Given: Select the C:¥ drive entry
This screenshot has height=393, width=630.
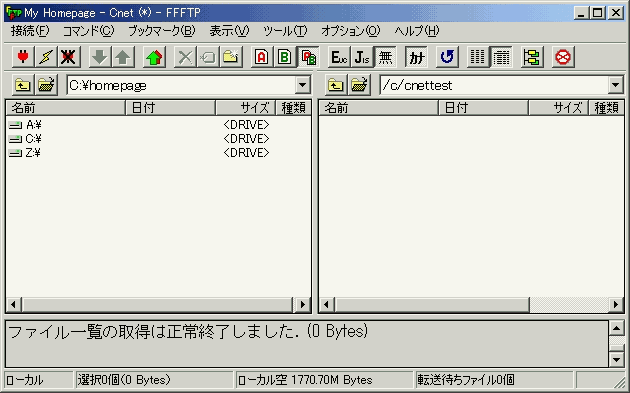Looking at the screenshot, I should tap(25, 139).
